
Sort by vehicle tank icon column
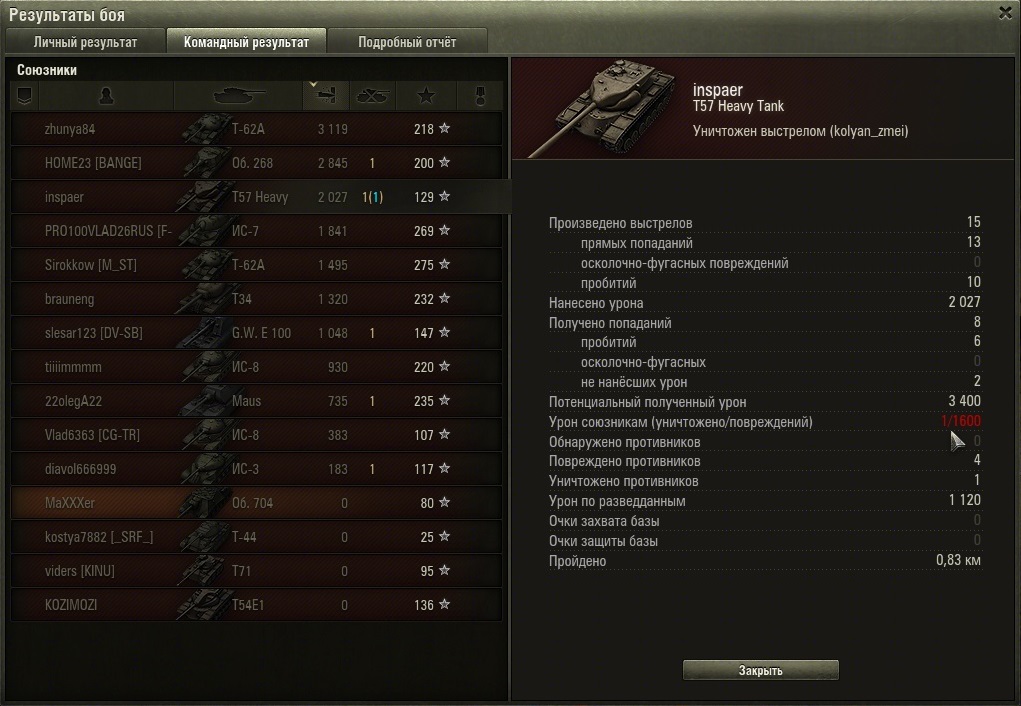[238, 96]
